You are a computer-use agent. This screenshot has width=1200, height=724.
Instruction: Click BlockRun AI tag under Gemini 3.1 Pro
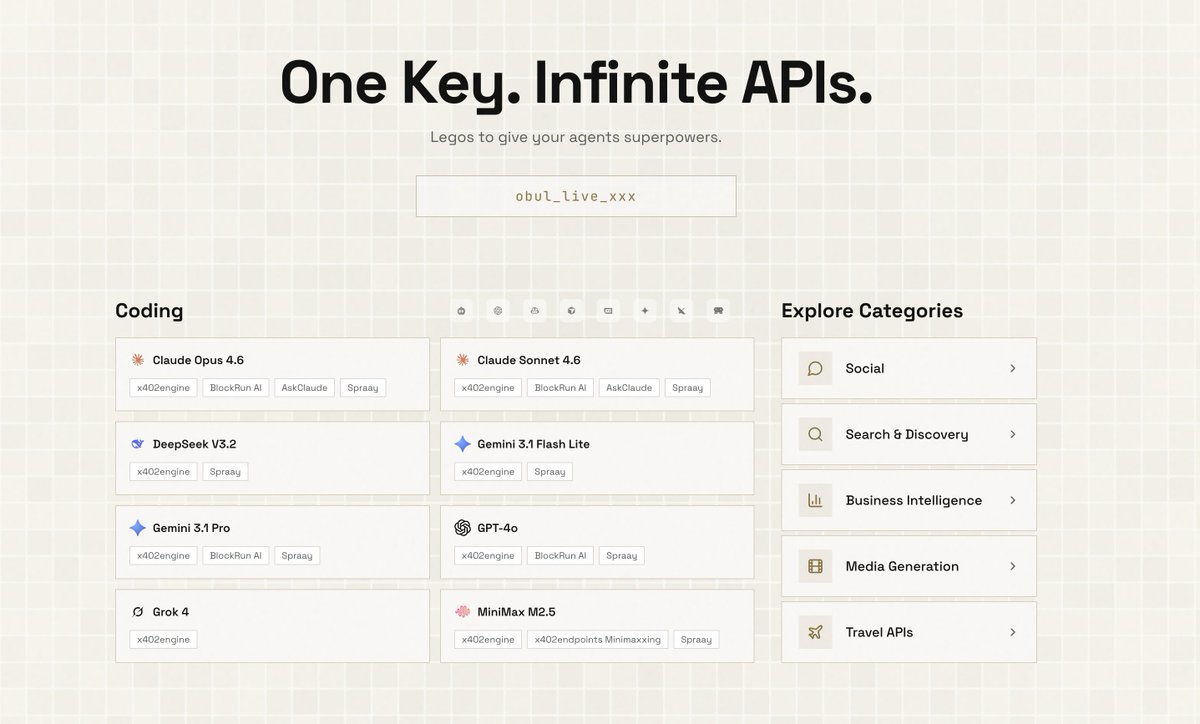pyautogui.click(x=236, y=556)
